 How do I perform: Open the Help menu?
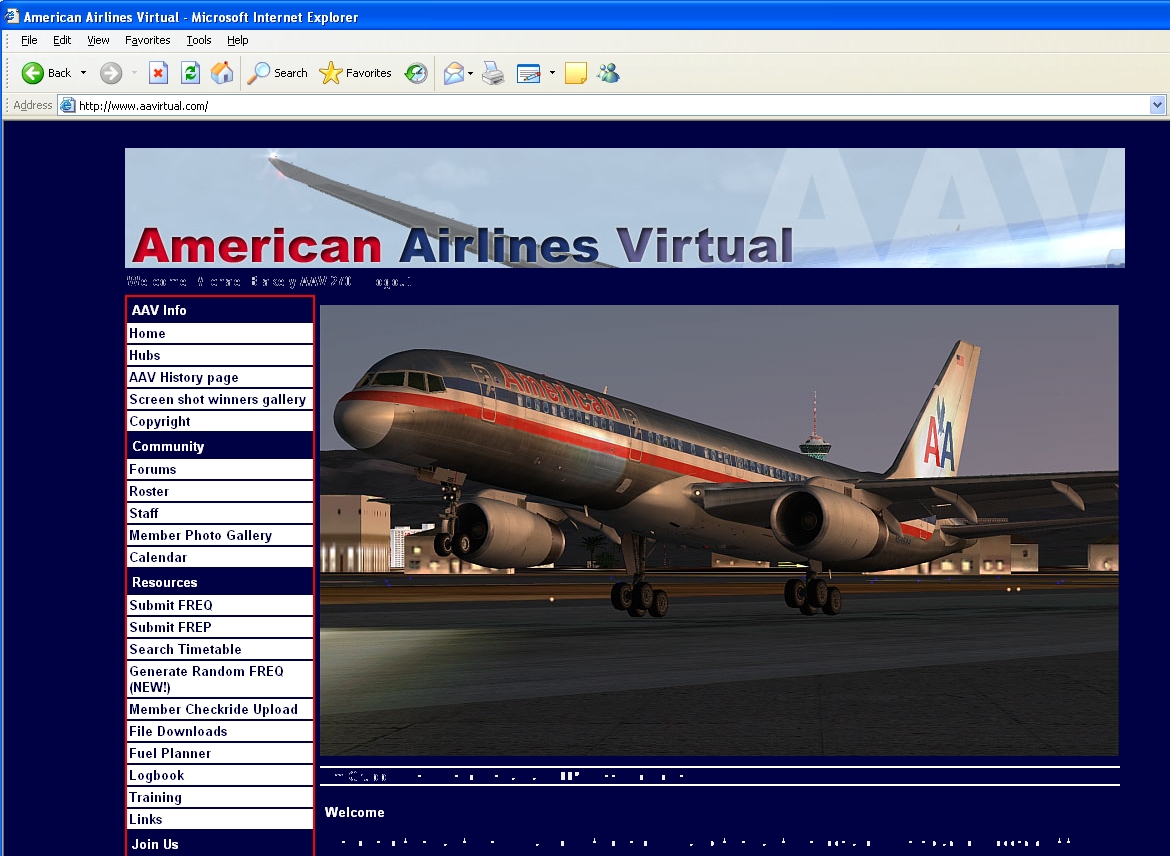[x=237, y=40]
